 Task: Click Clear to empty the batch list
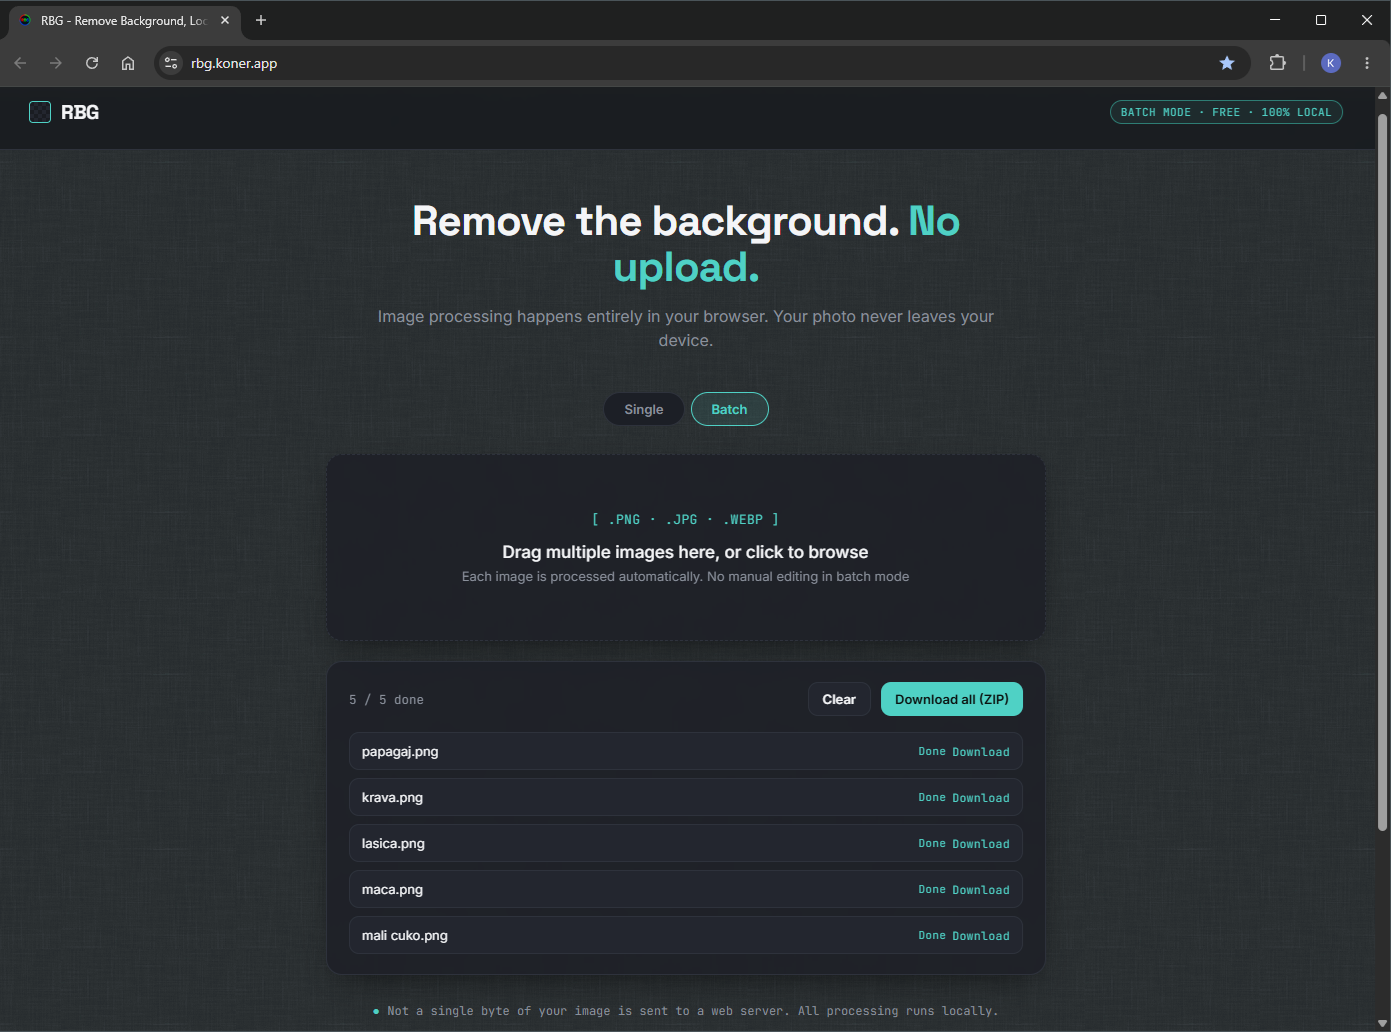(839, 699)
